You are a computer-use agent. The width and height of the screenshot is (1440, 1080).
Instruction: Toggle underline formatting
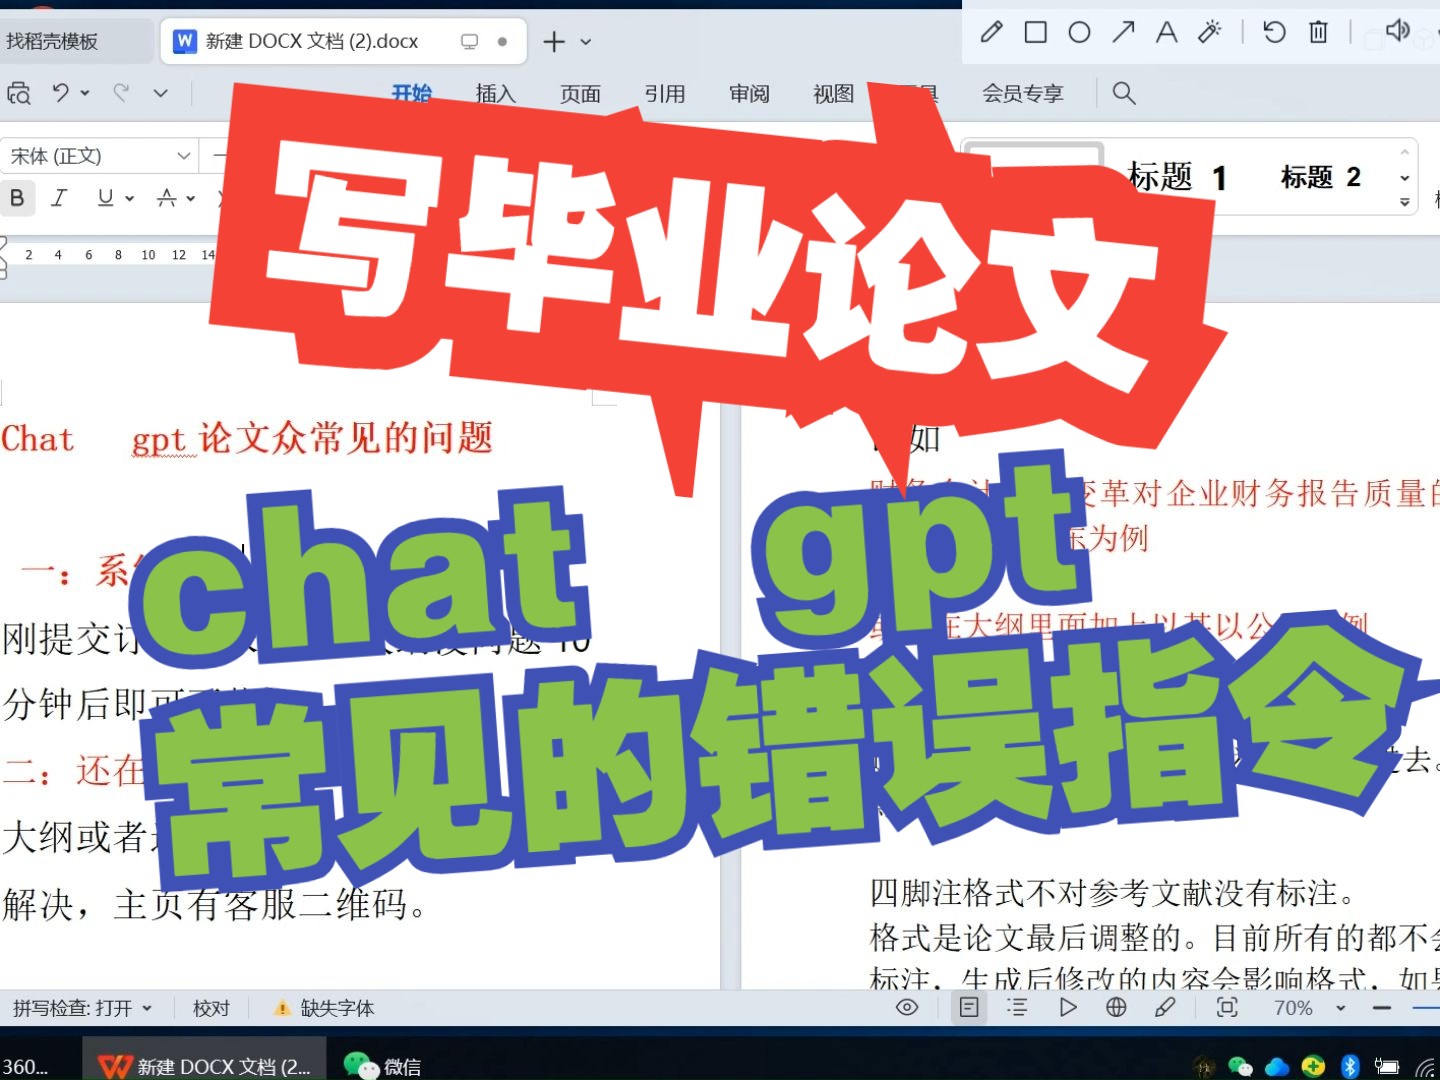(105, 197)
